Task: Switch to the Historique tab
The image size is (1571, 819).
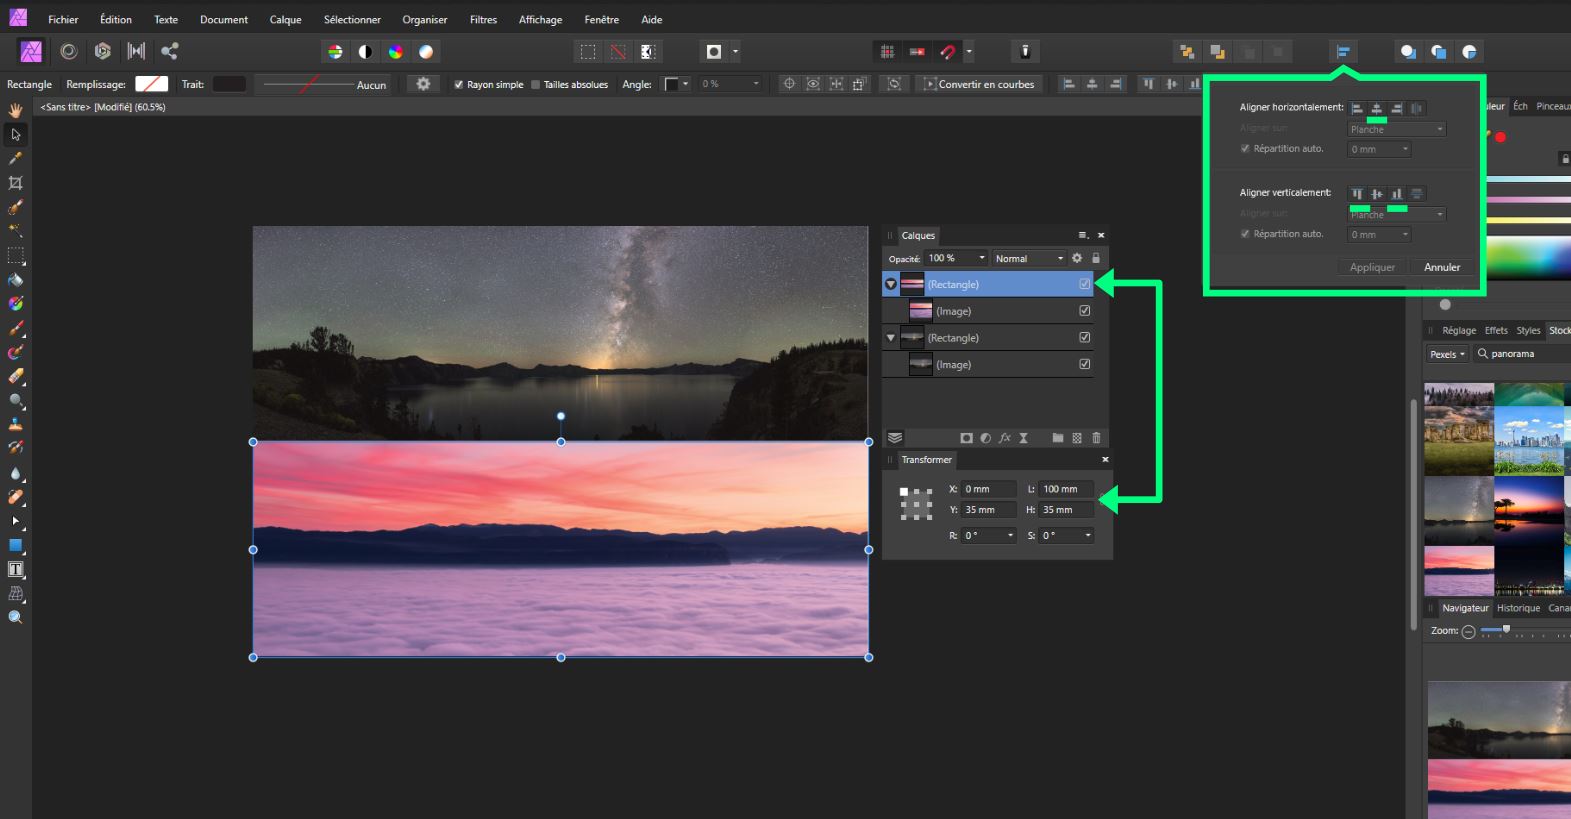Action: point(1518,608)
